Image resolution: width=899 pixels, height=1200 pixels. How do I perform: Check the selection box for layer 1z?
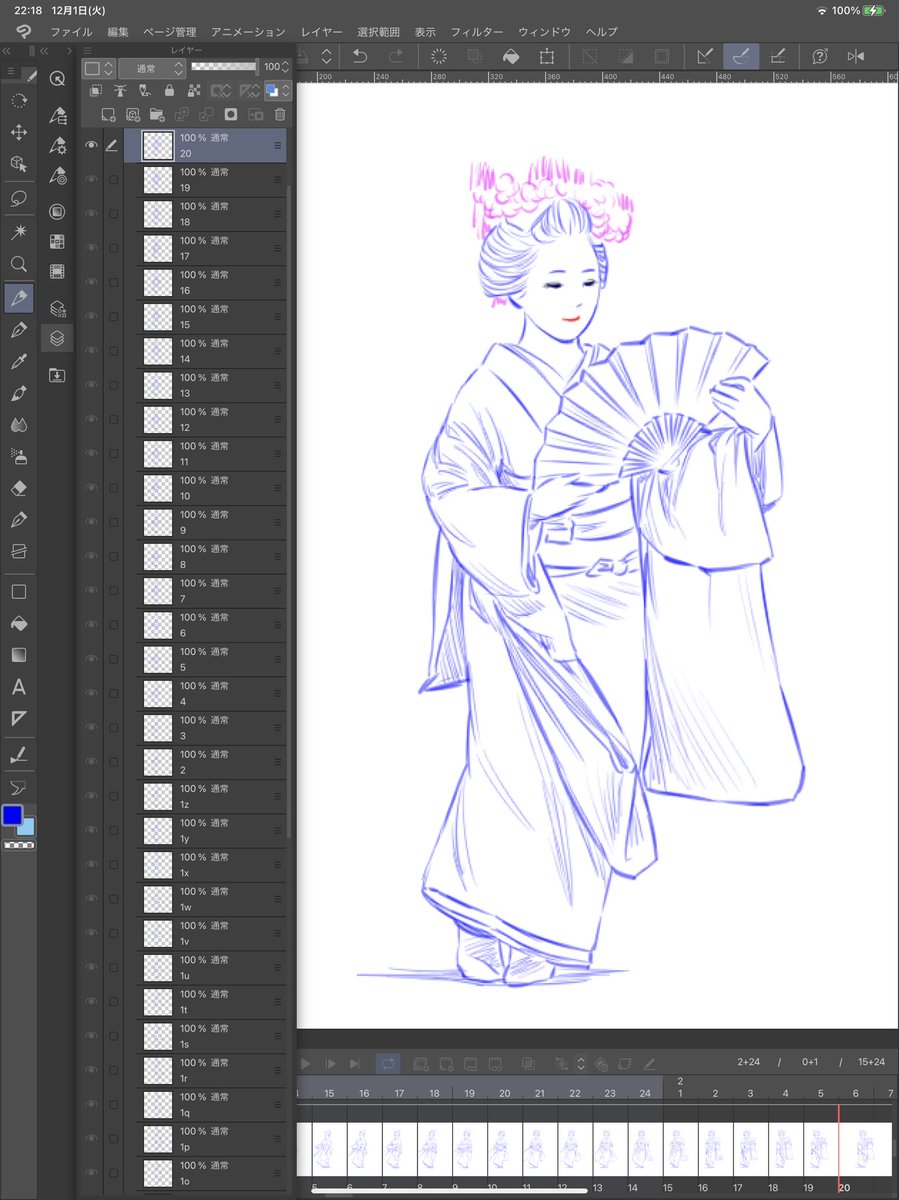(113, 796)
